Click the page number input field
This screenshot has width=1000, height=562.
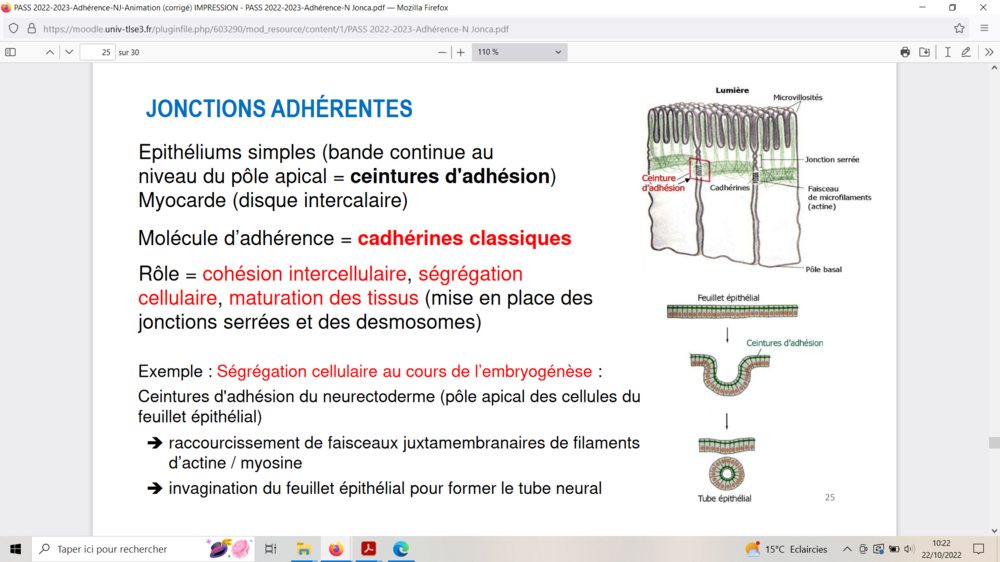point(97,52)
